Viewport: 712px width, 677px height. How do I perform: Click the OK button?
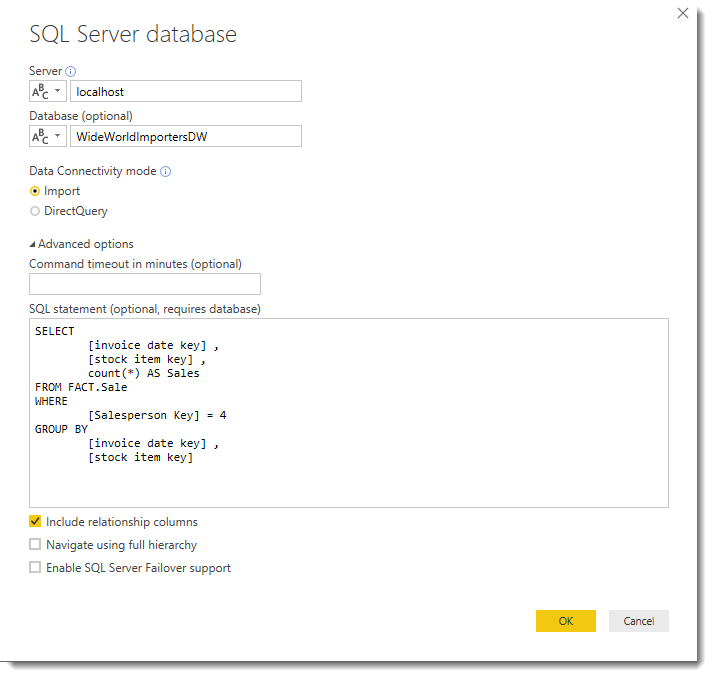(565, 621)
